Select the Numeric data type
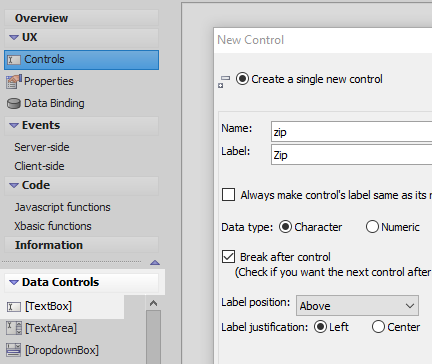This screenshot has width=432, height=364. click(x=372, y=227)
